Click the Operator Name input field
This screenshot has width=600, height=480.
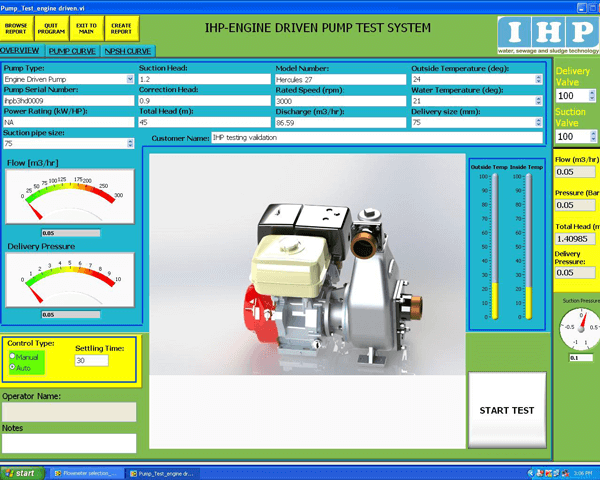pos(68,411)
